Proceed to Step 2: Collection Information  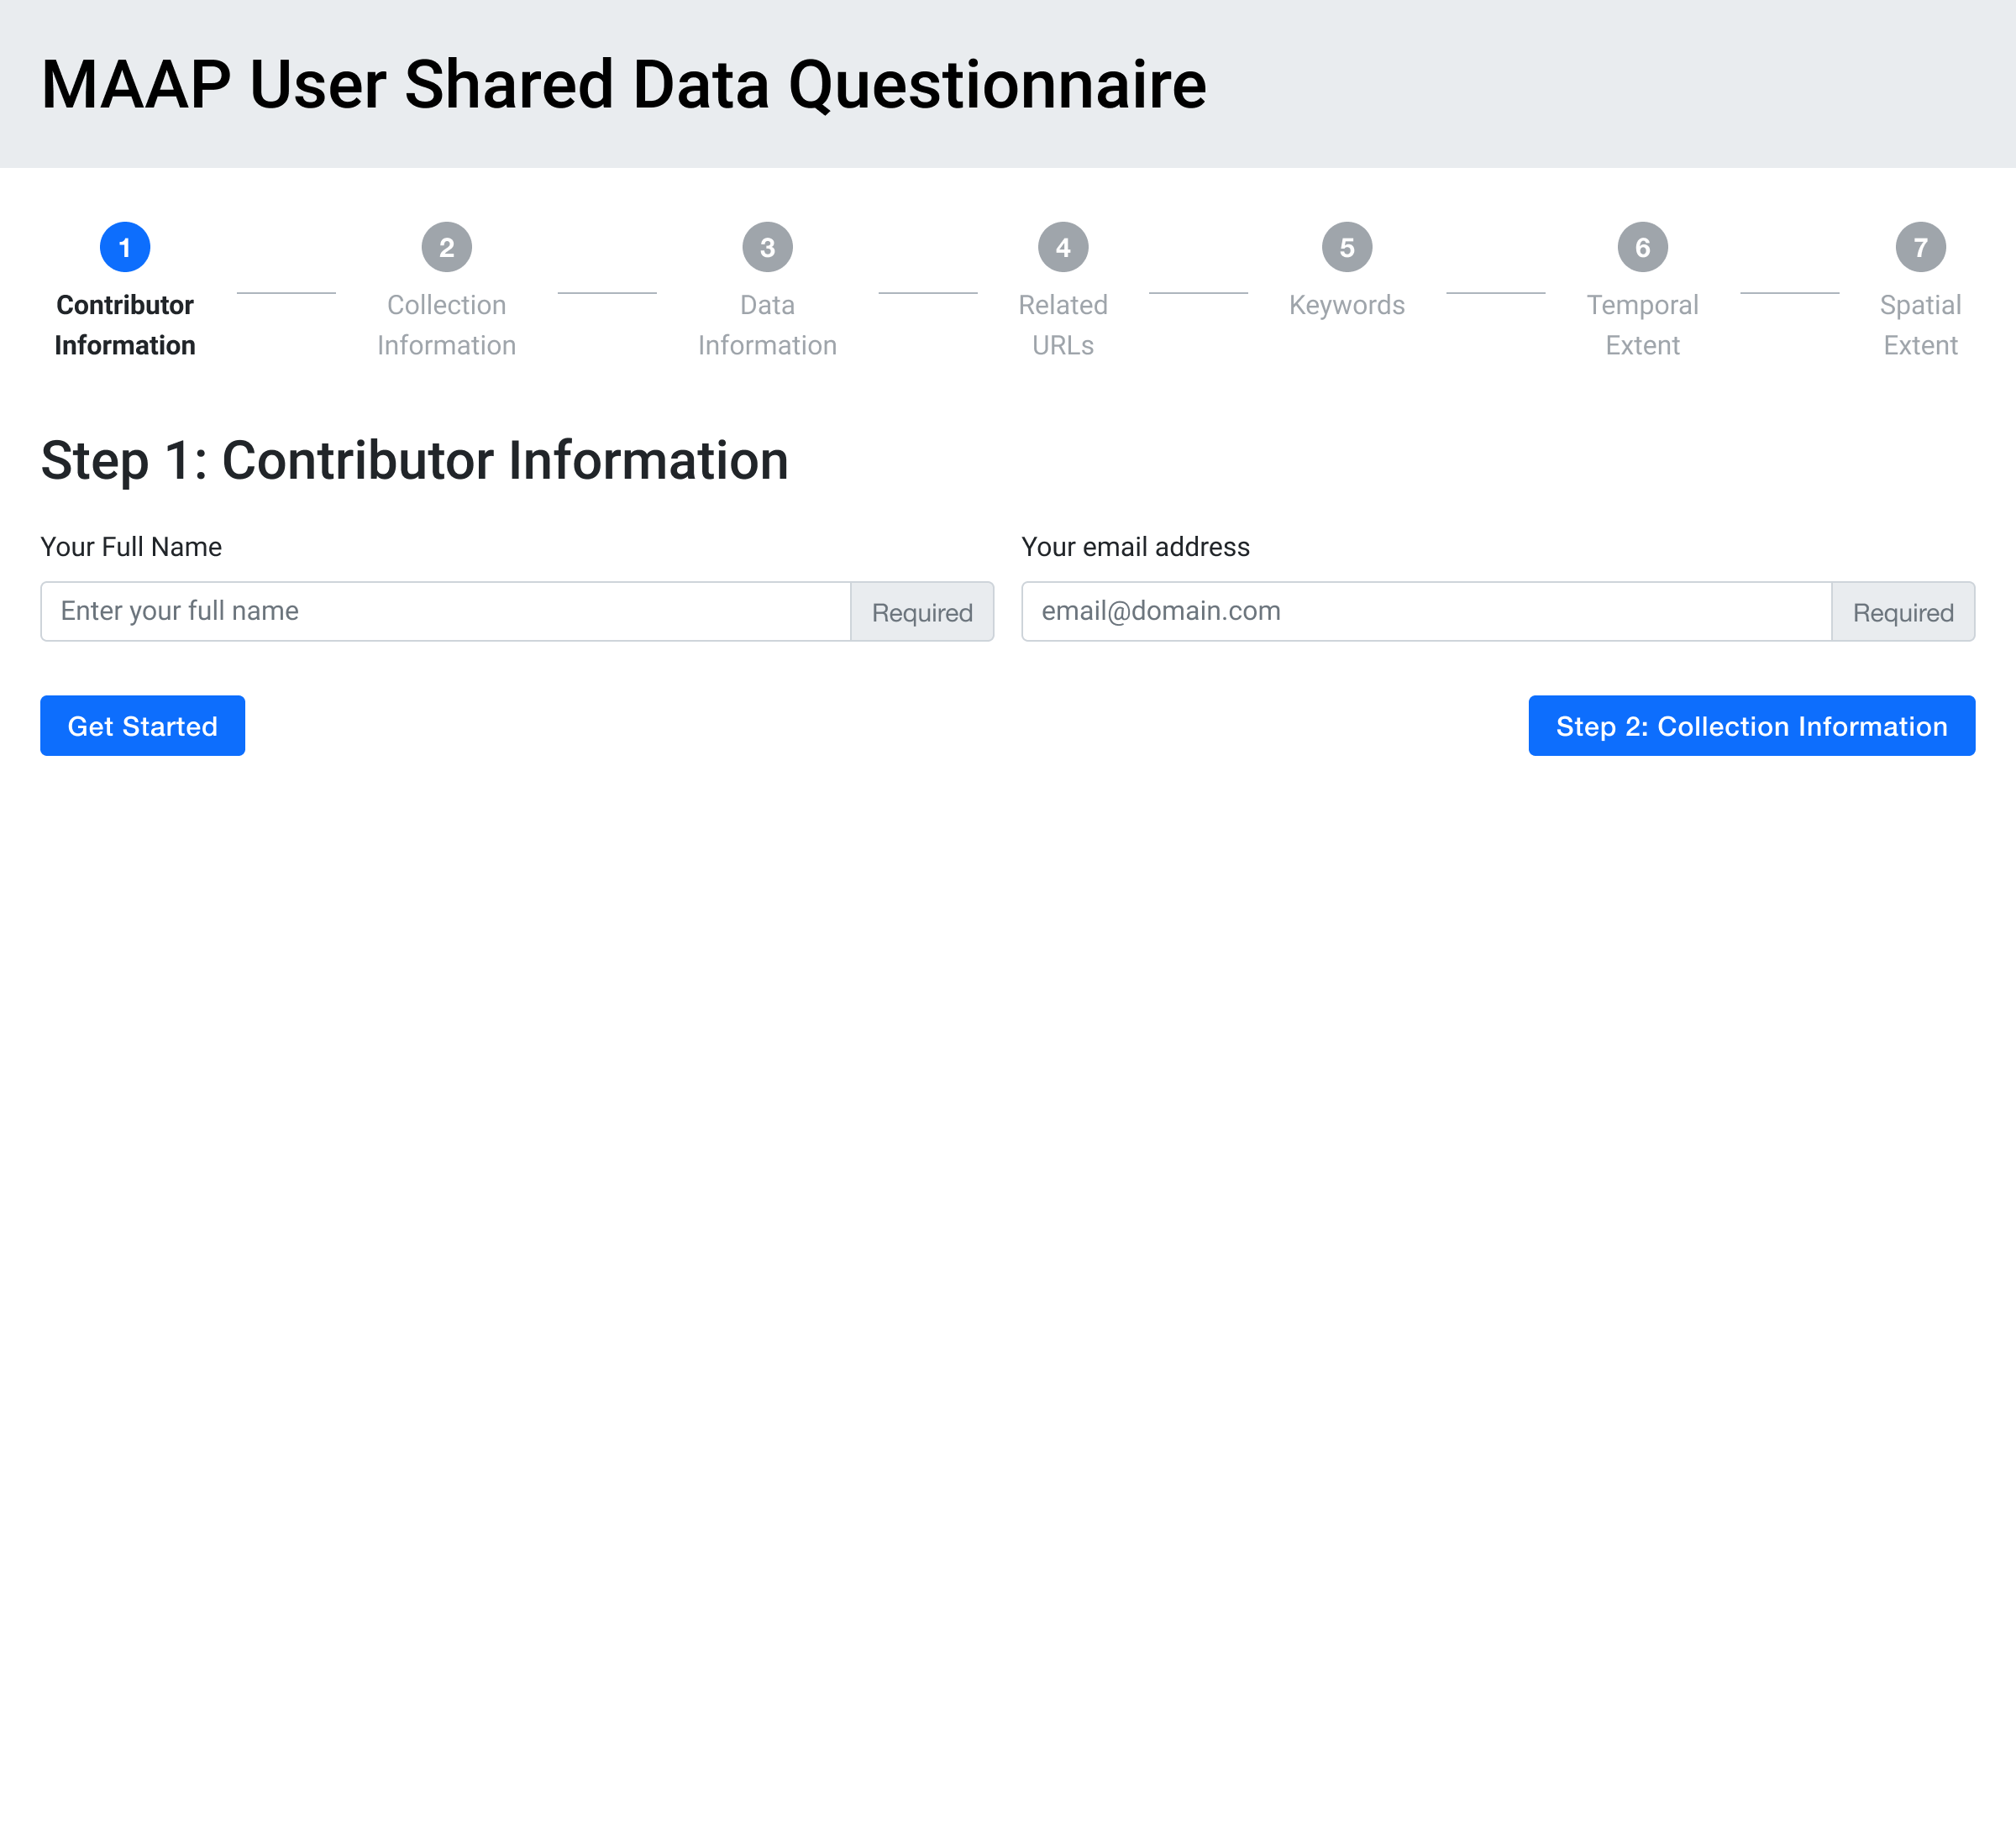click(x=1751, y=725)
